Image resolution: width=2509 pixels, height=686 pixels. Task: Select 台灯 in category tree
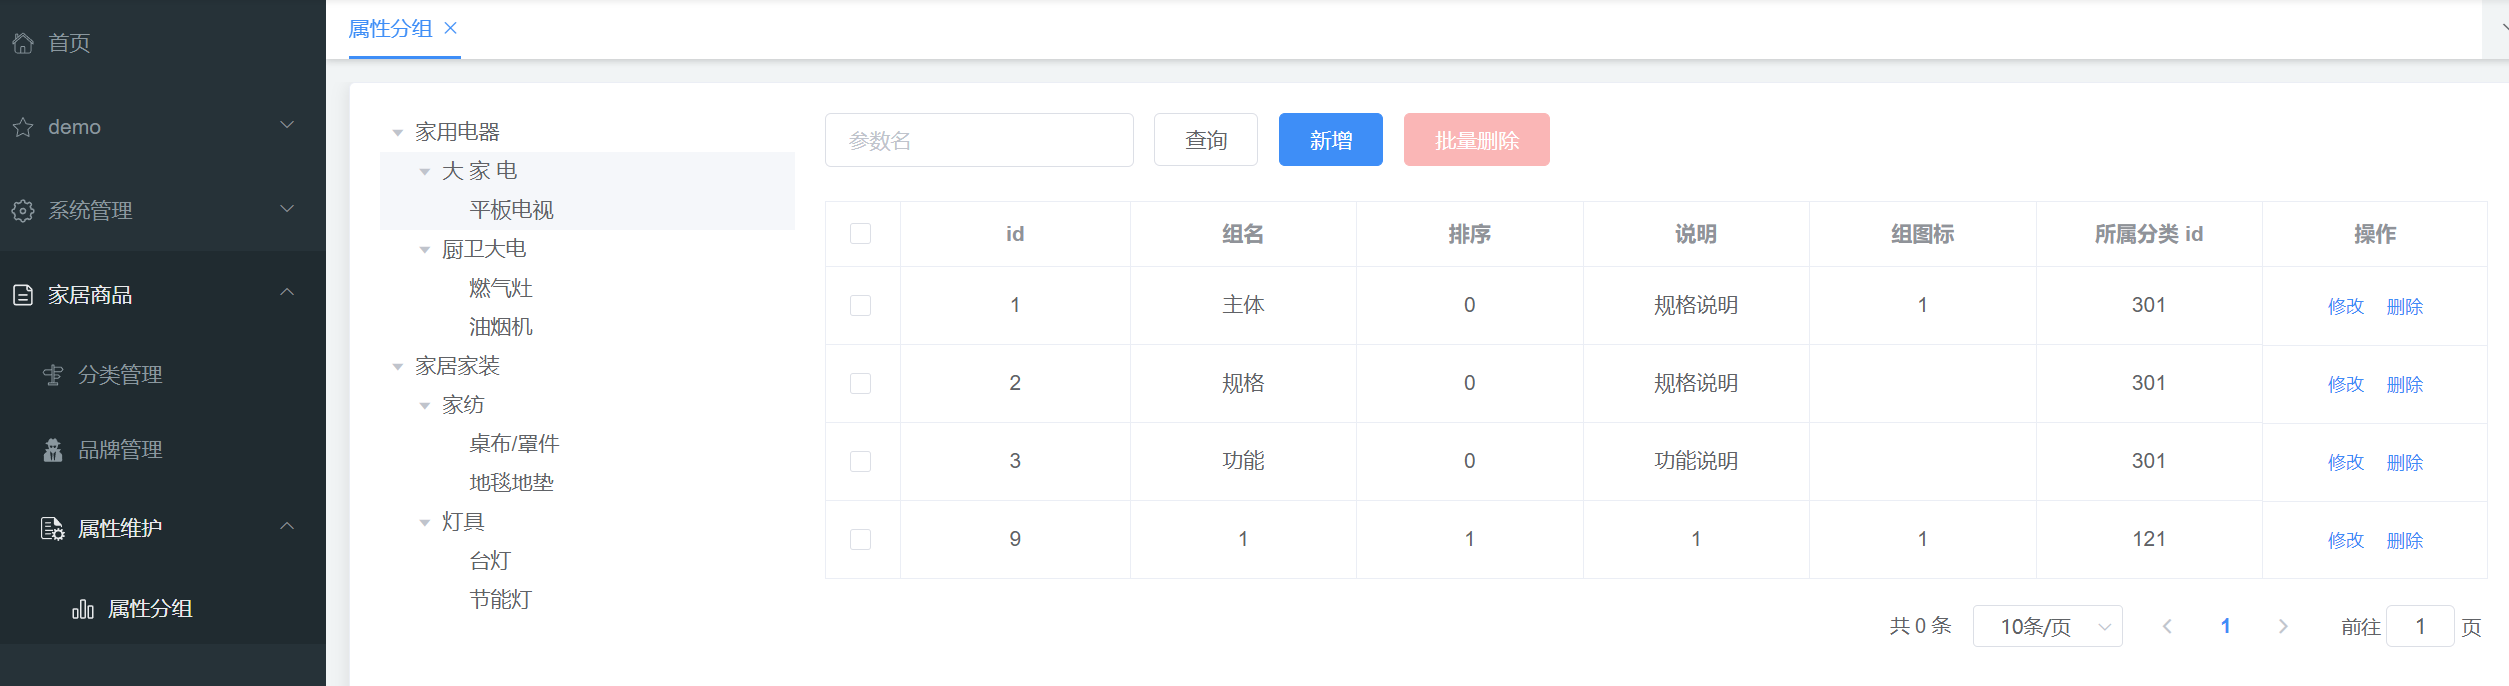[490, 561]
